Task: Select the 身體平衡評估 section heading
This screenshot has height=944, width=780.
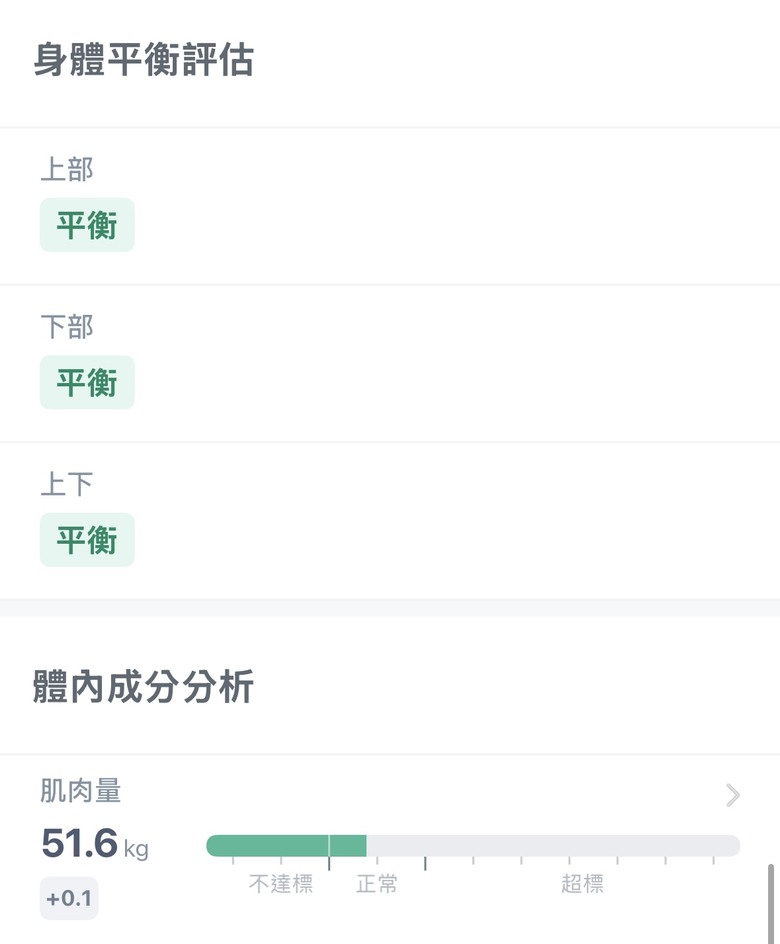Action: point(143,60)
